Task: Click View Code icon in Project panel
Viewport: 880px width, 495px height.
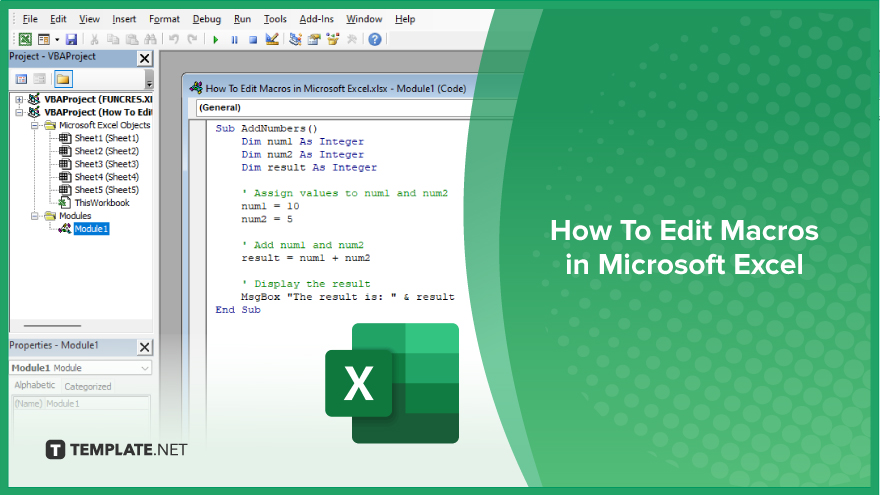Action: [21, 79]
